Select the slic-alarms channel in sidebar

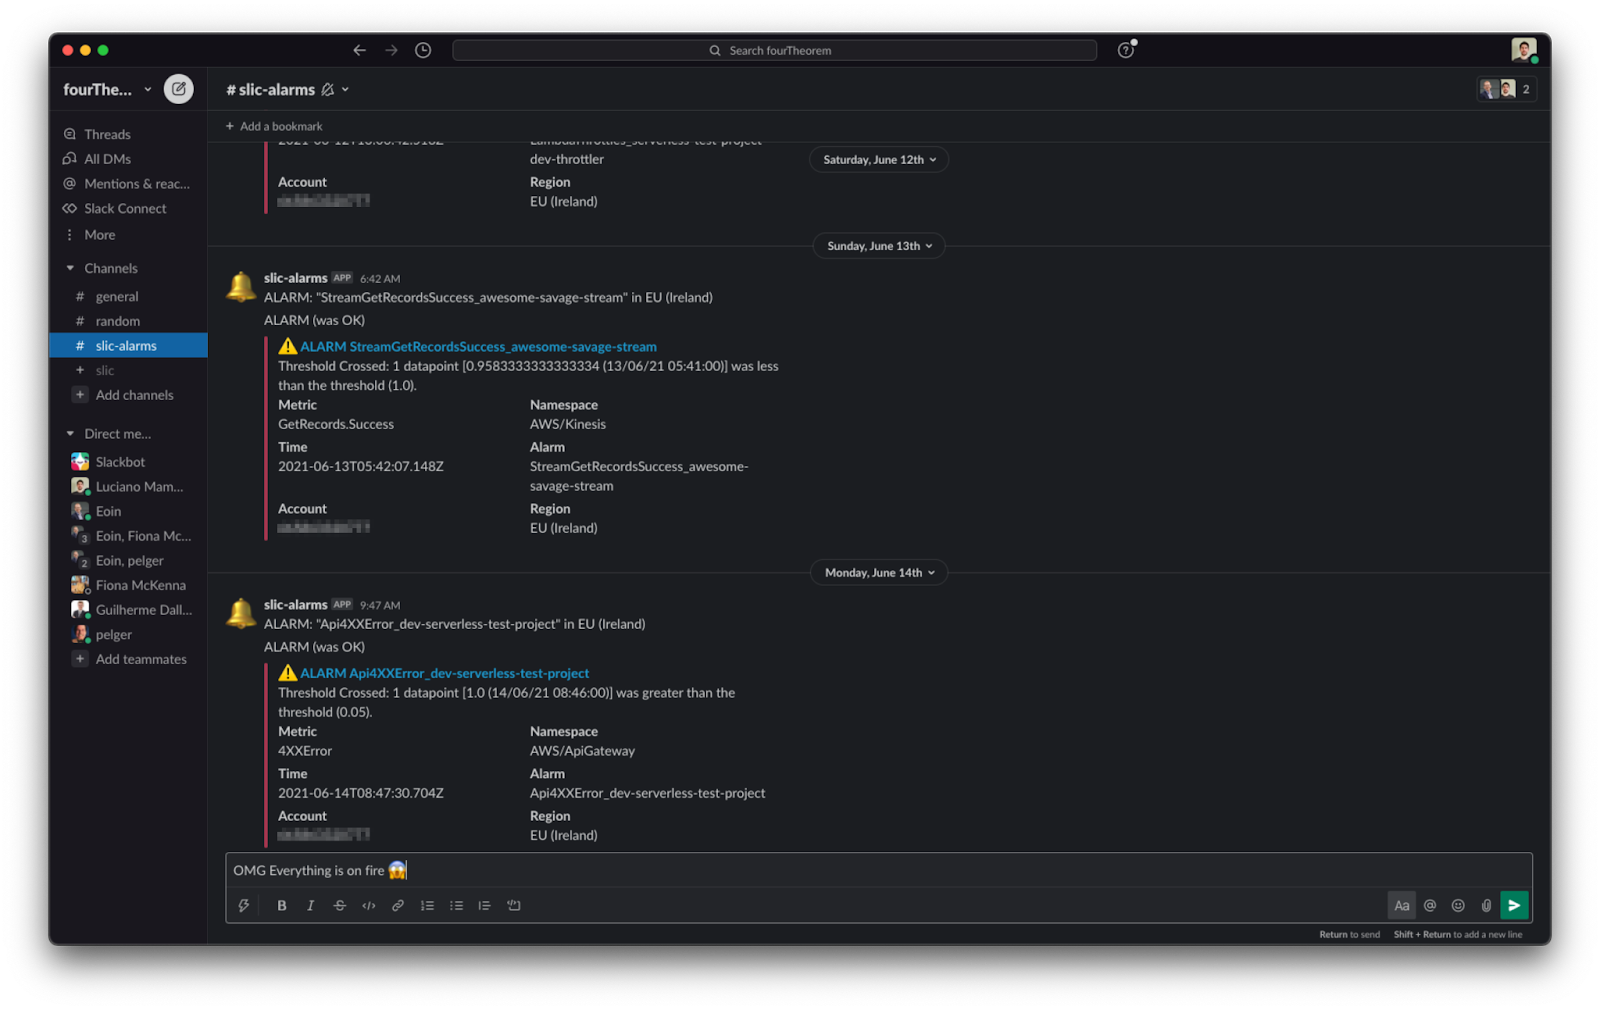[128, 345]
